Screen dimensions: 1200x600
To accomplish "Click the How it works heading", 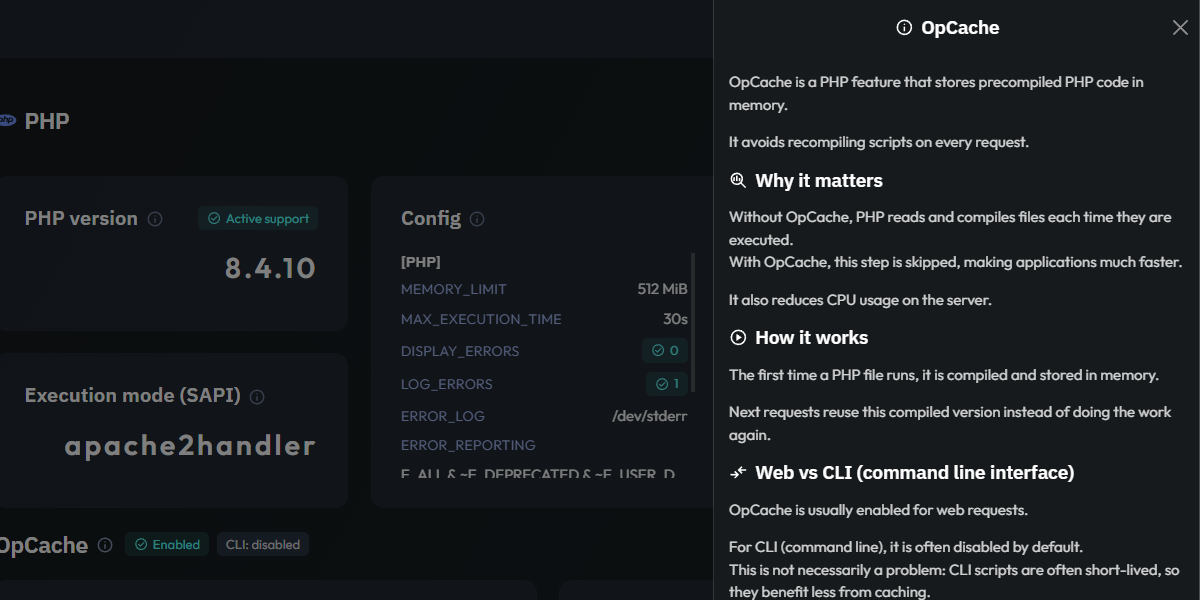I will (812, 338).
